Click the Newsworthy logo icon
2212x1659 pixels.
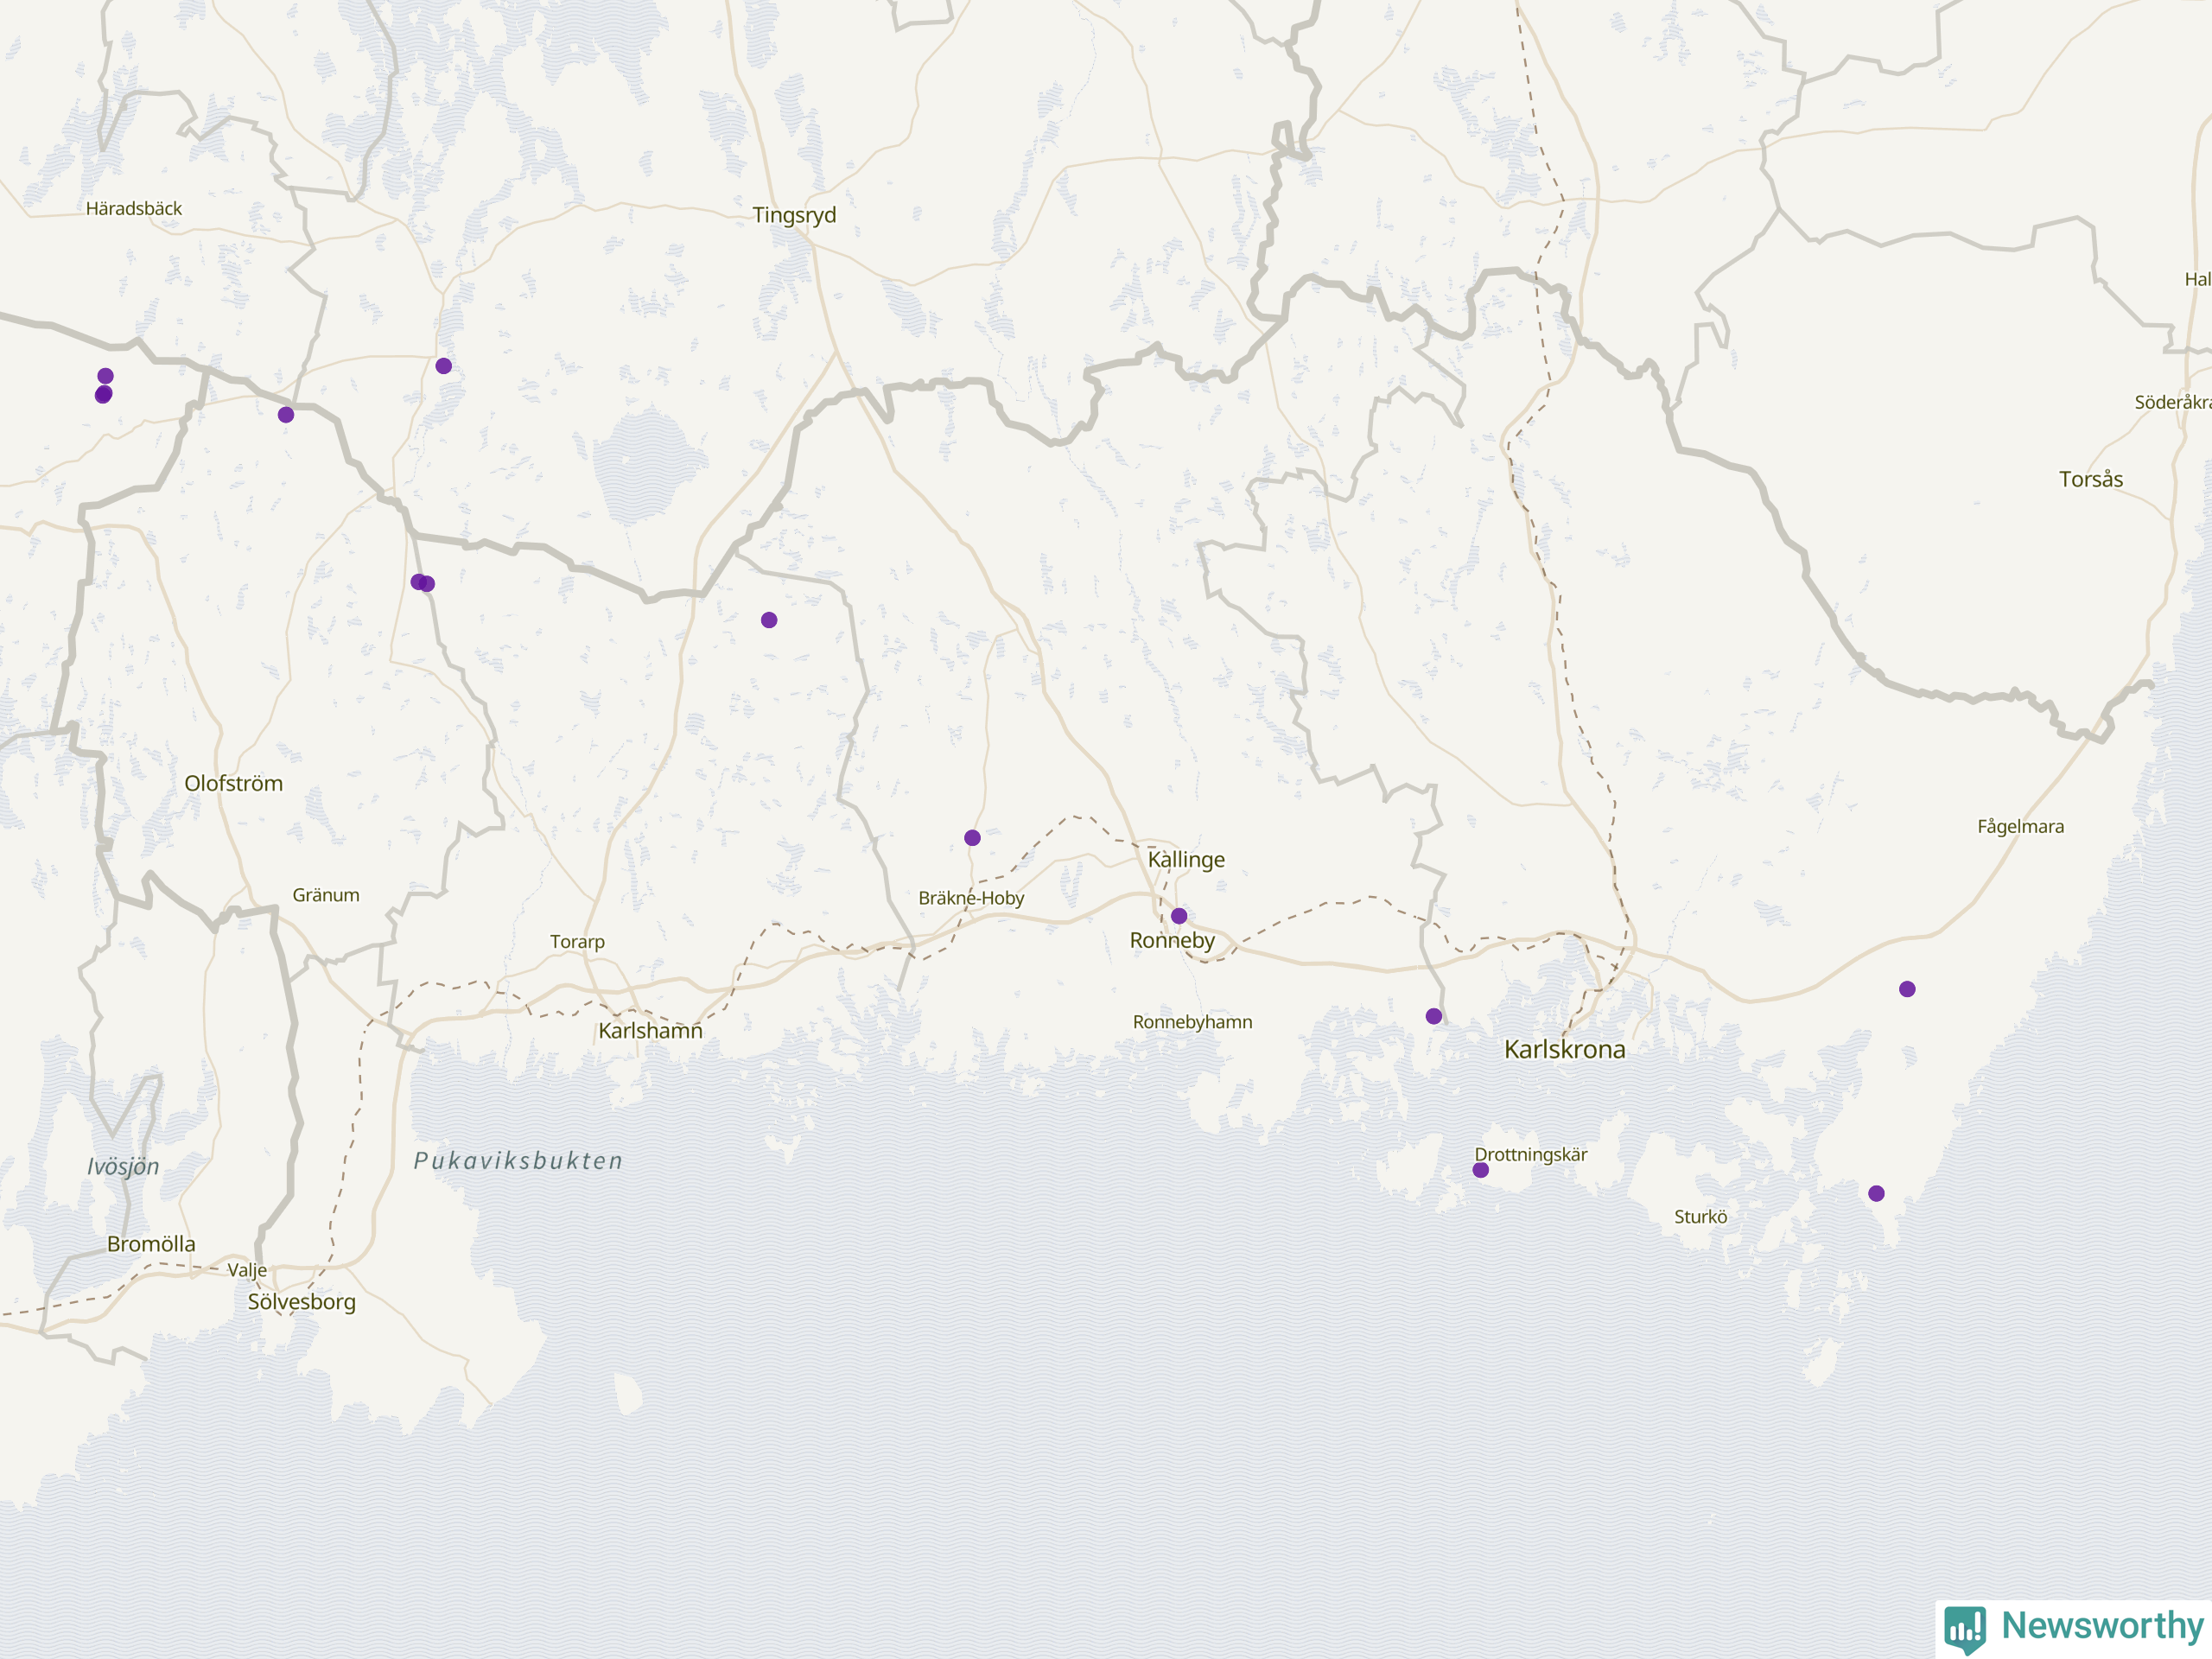click(1965, 1629)
